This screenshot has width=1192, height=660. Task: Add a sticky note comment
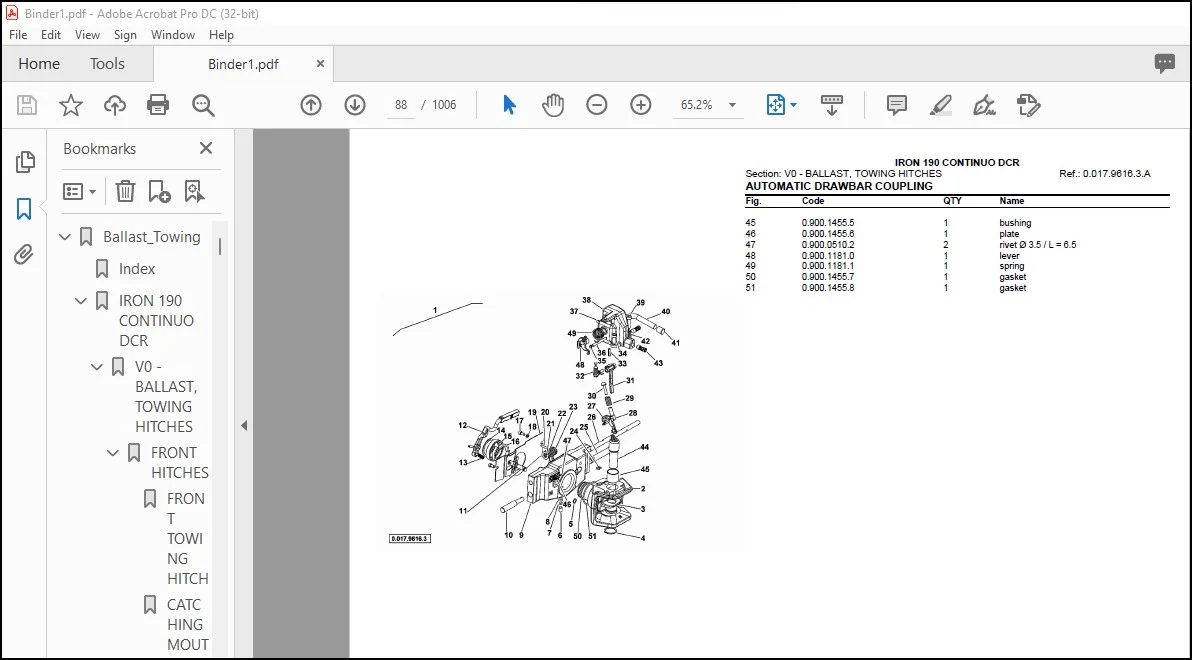[897, 105]
